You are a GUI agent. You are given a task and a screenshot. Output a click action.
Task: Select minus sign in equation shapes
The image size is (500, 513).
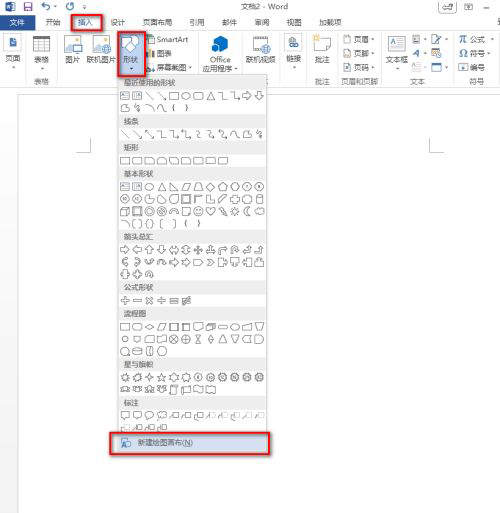(x=137, y=300)
